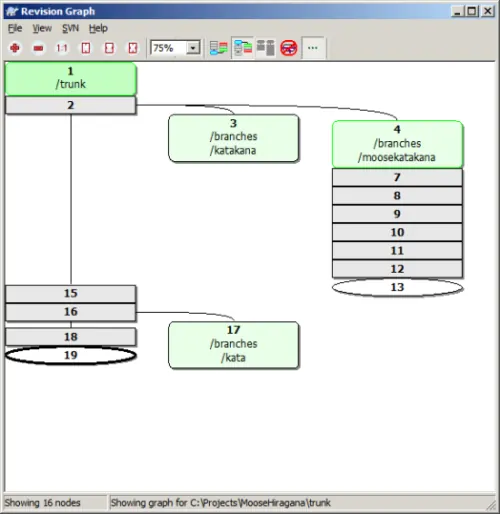Select revision node 12
This screenshot has width=500, height=514.
pos(397,269)
